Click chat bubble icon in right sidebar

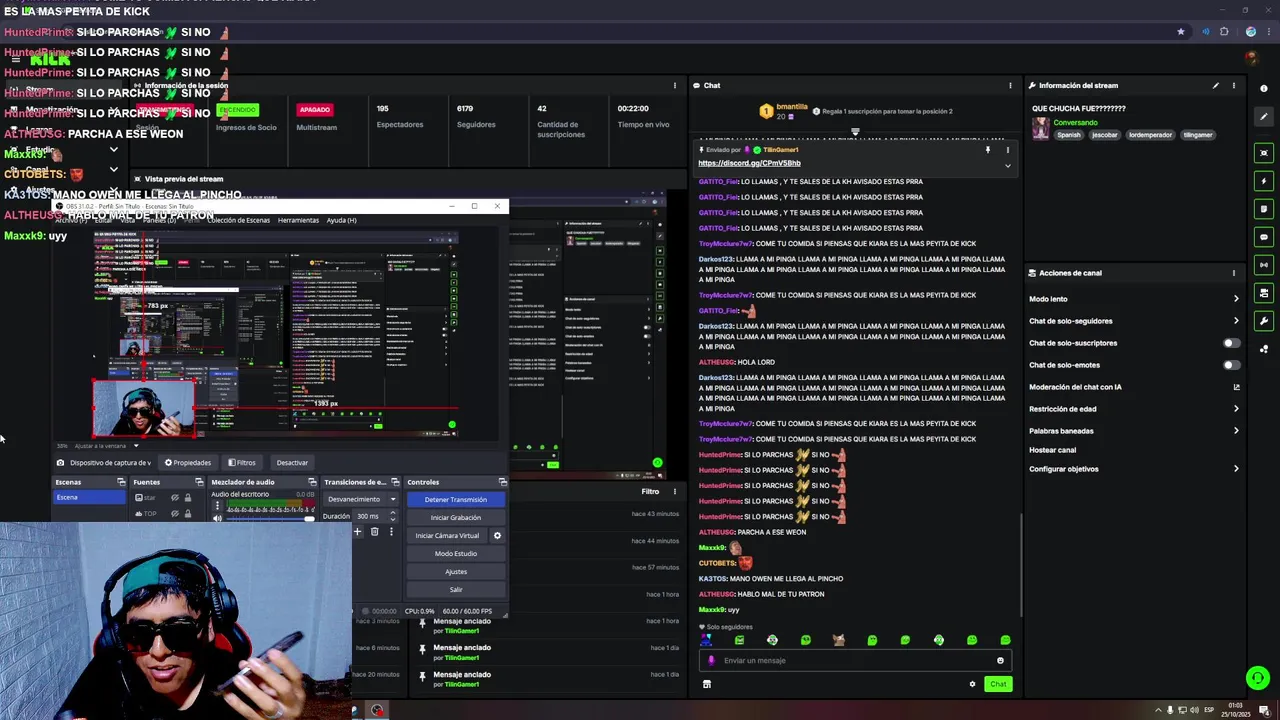(1264, 237)
